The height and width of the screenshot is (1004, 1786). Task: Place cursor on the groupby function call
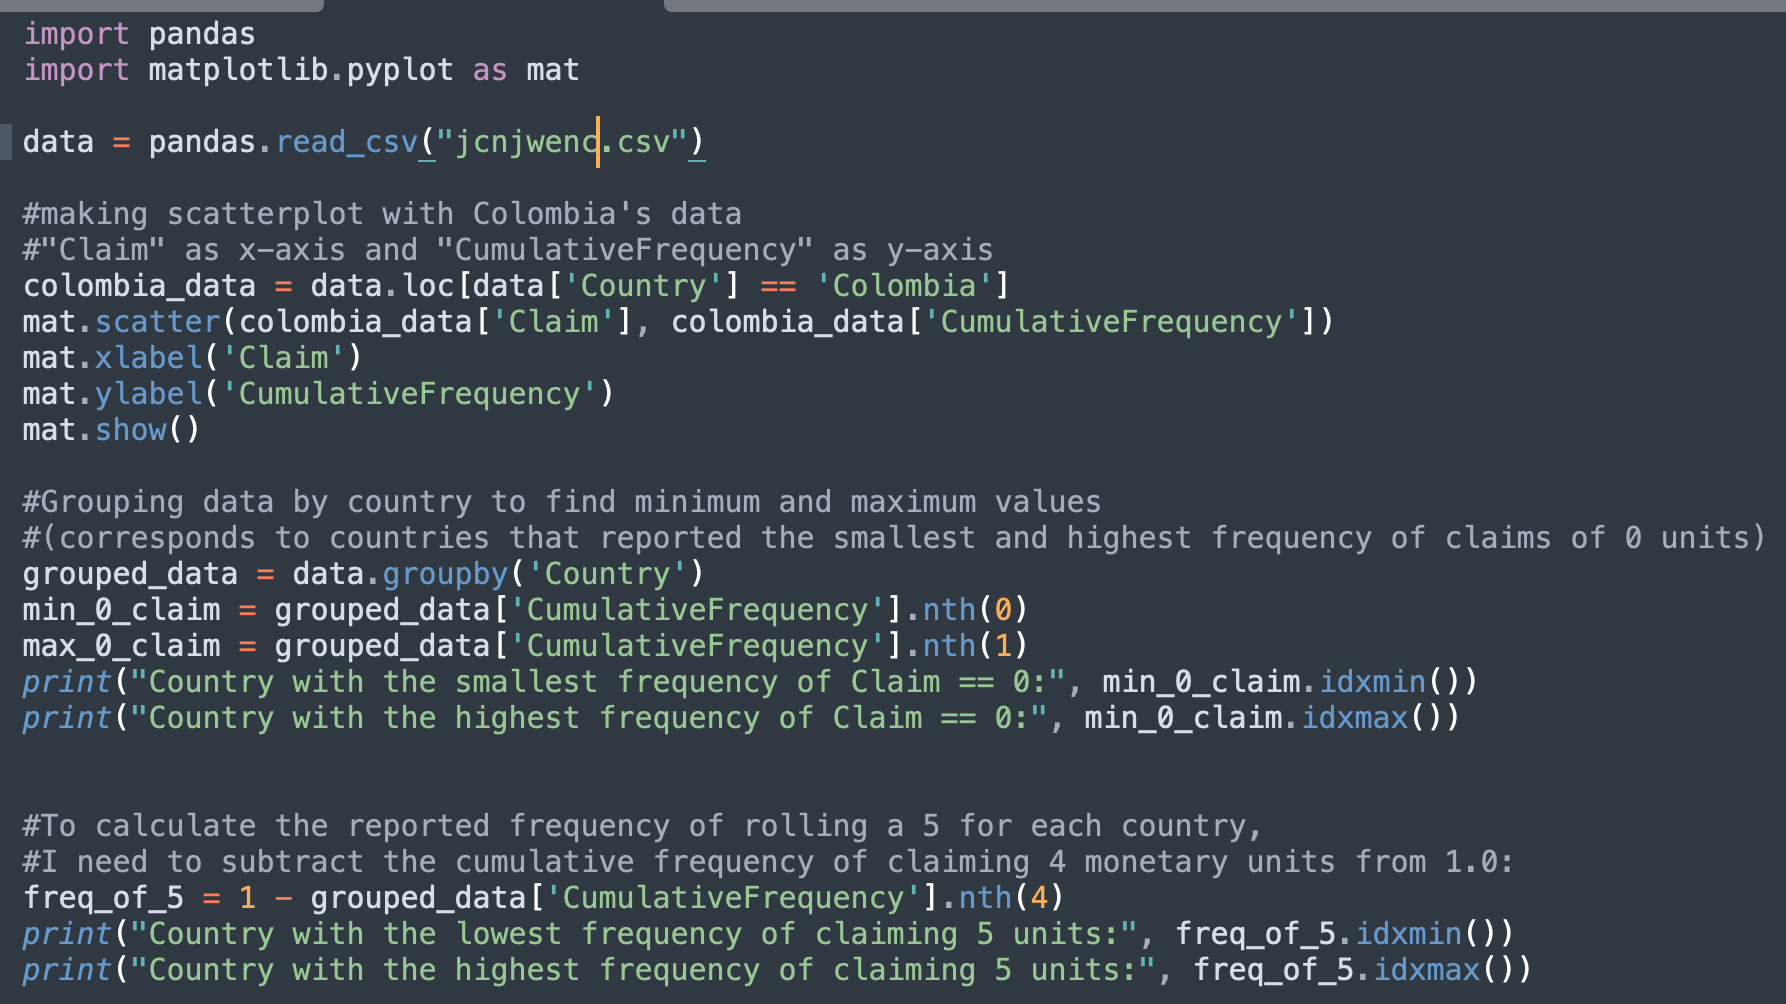(x=444, y=573)
